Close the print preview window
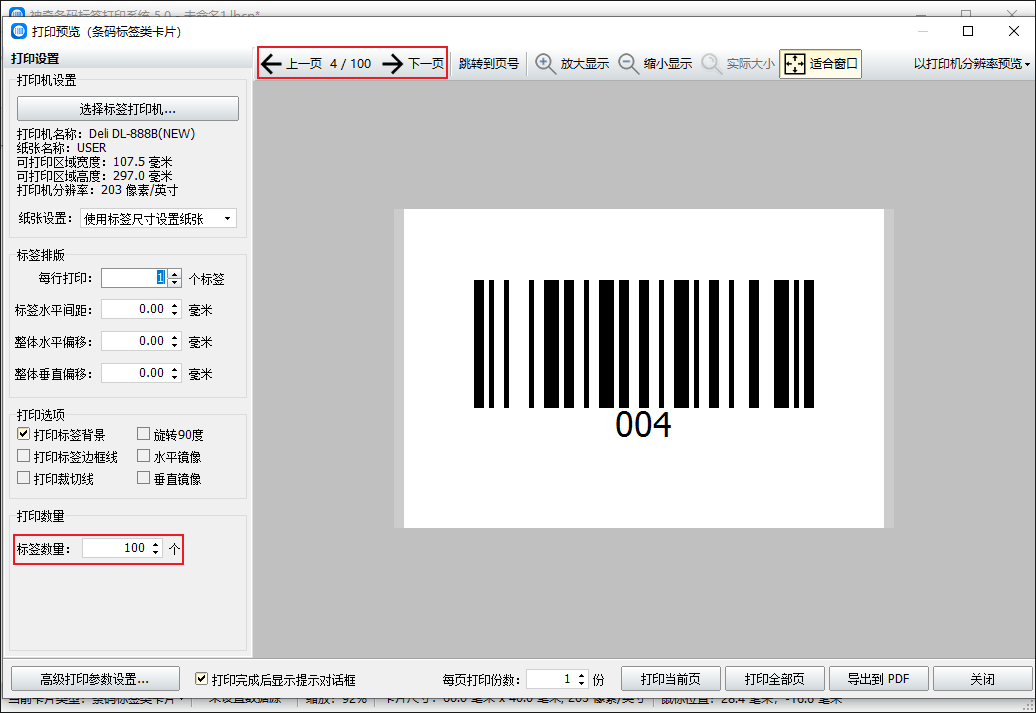Image resolution: width=1036 pixels, height=713 pixels. tap(1014, 31)
